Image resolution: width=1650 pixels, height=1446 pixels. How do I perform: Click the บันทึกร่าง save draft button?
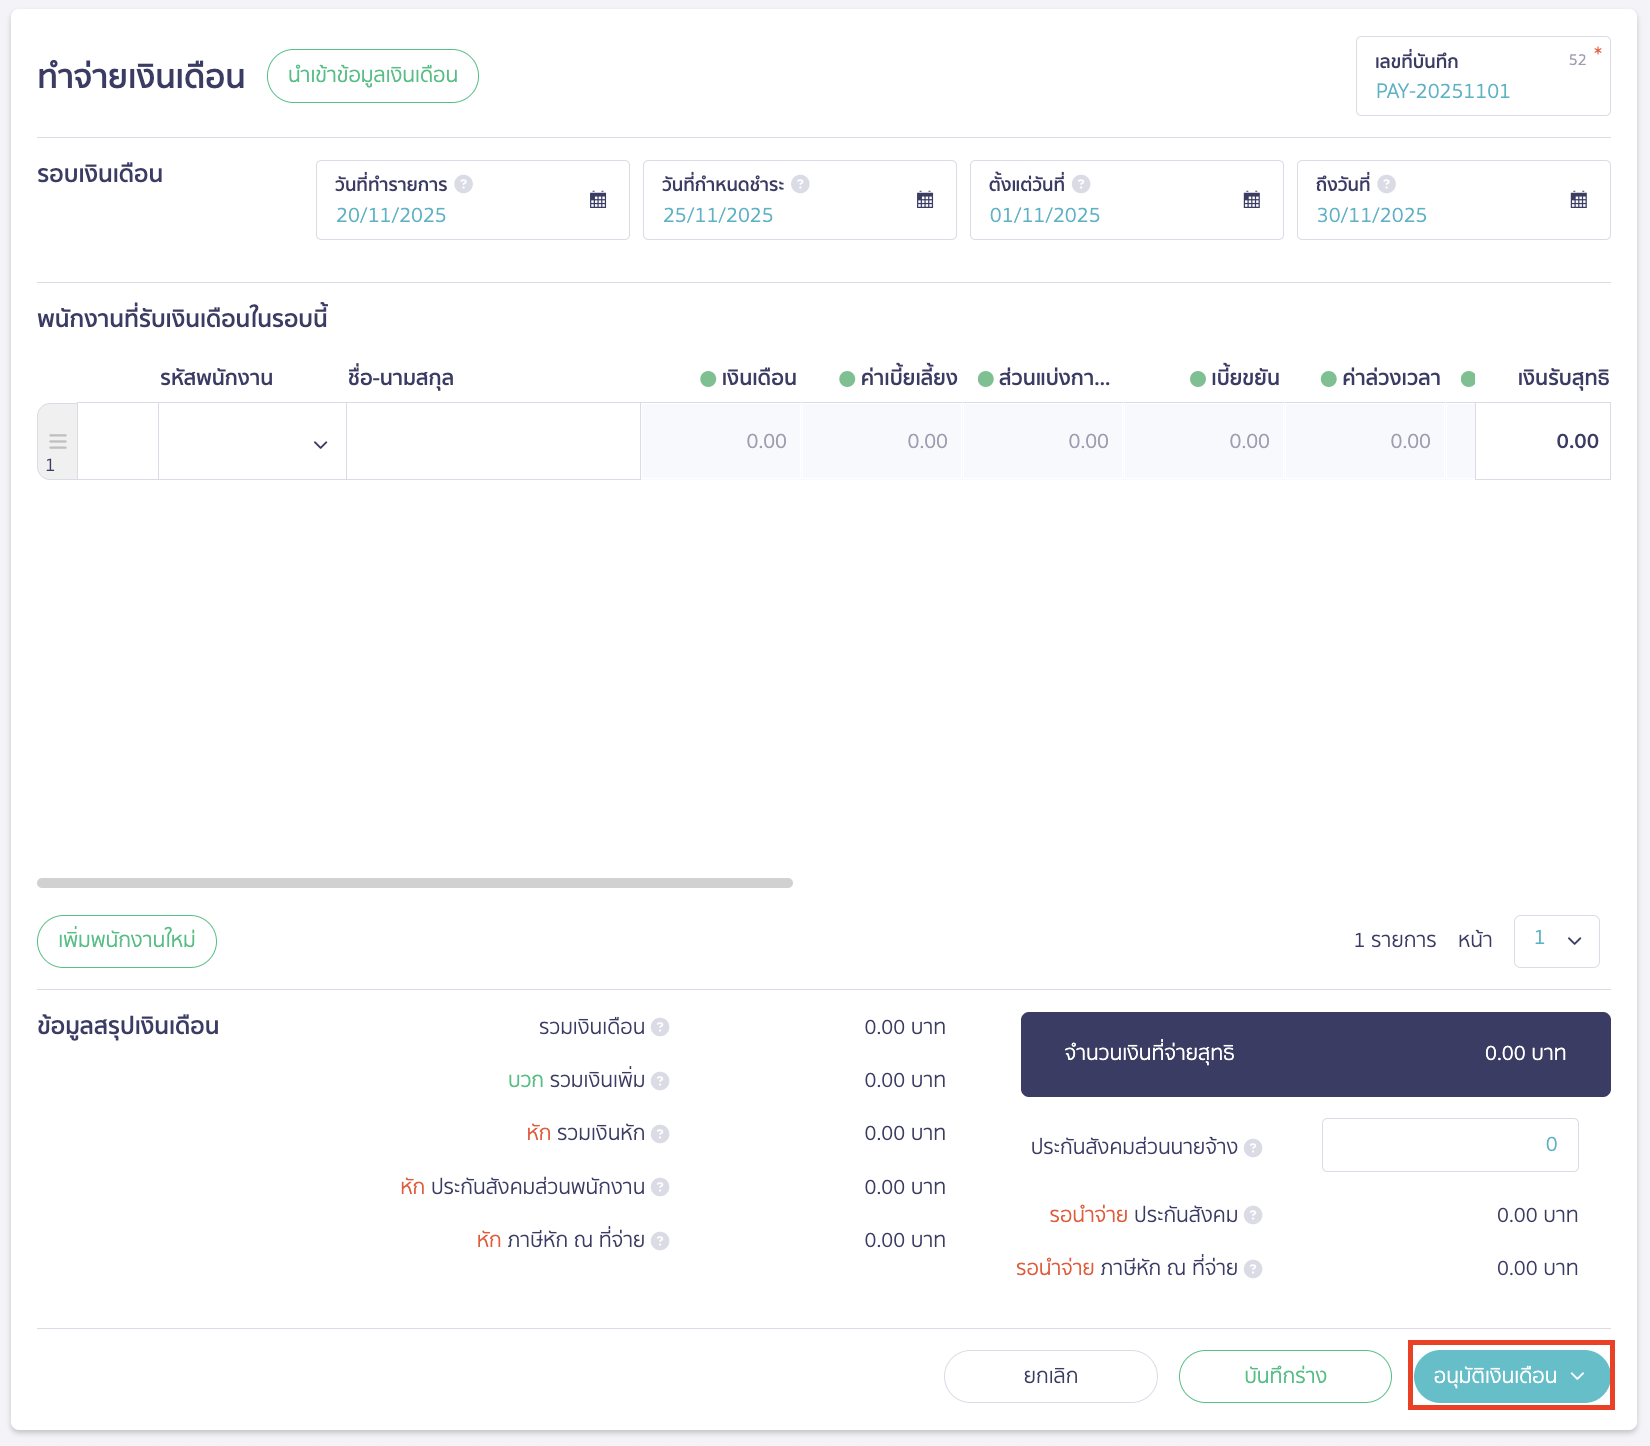[1285, 1376]
